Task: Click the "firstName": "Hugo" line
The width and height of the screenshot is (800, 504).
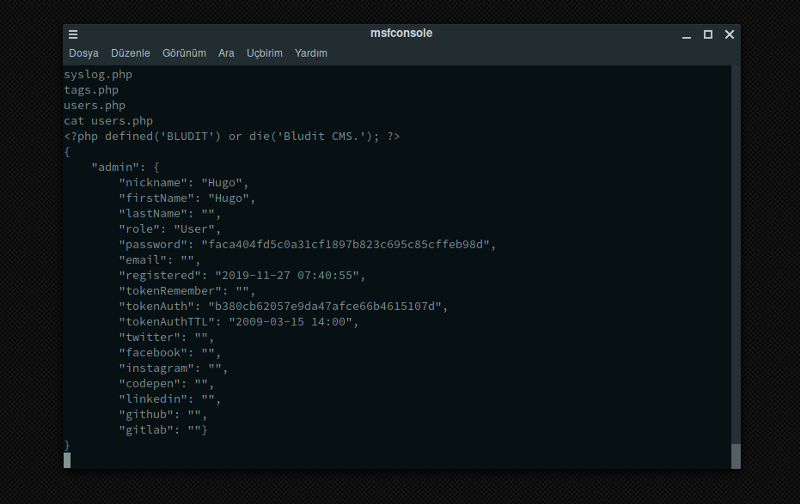Action: [187, 198]
